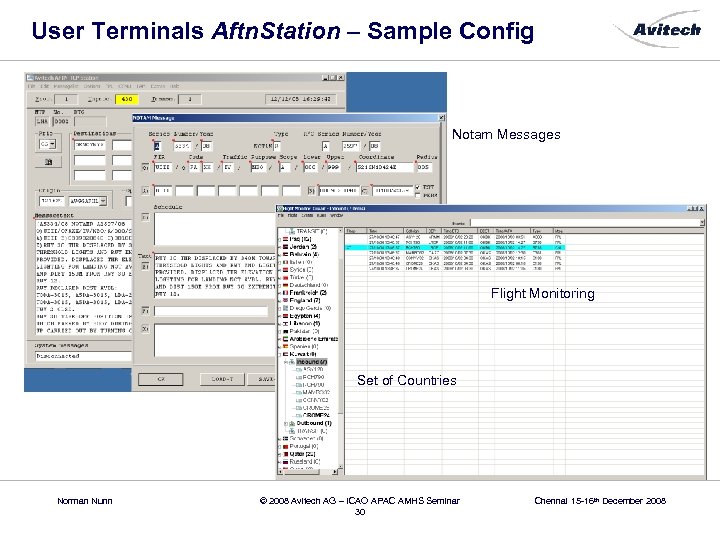This screenshot has height=540, width=720.
Task: Click the Coordinate input field
Action: tap(385, 168)
